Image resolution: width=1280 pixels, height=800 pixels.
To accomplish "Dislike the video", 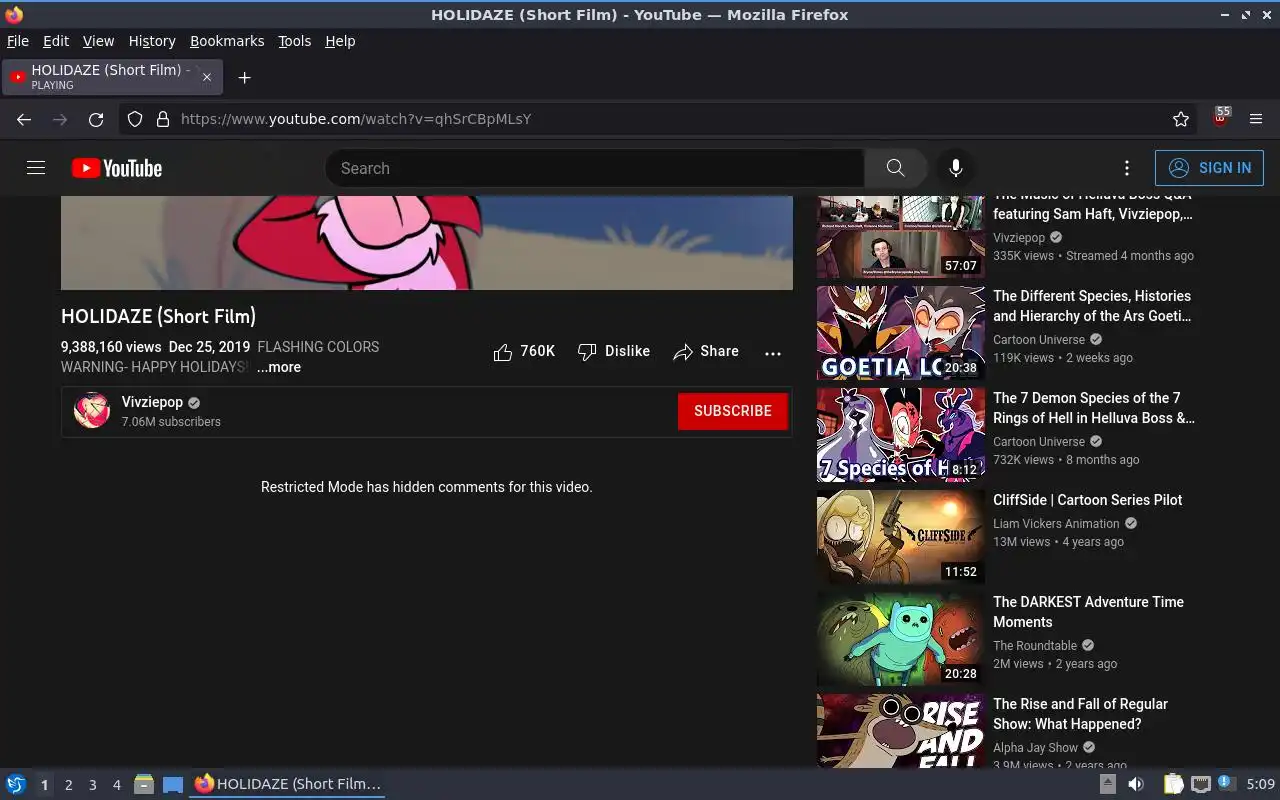I will (614, 351).
